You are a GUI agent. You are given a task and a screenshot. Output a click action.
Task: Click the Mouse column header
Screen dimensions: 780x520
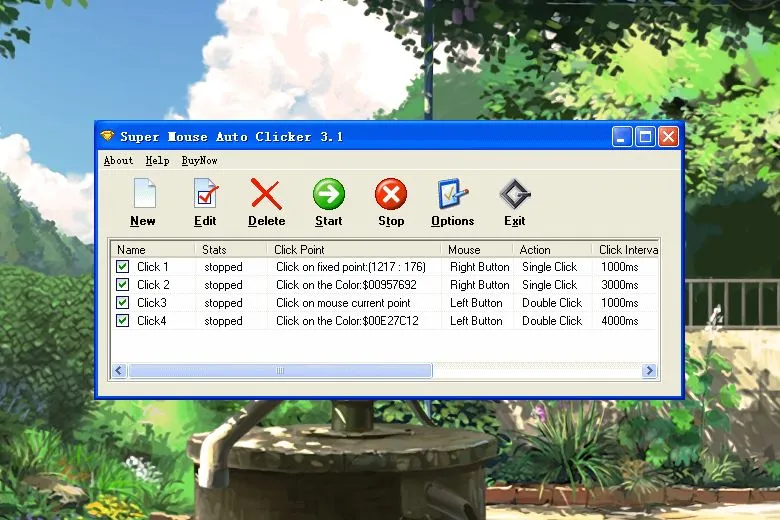pyautogui.click(x=477, y=249)
